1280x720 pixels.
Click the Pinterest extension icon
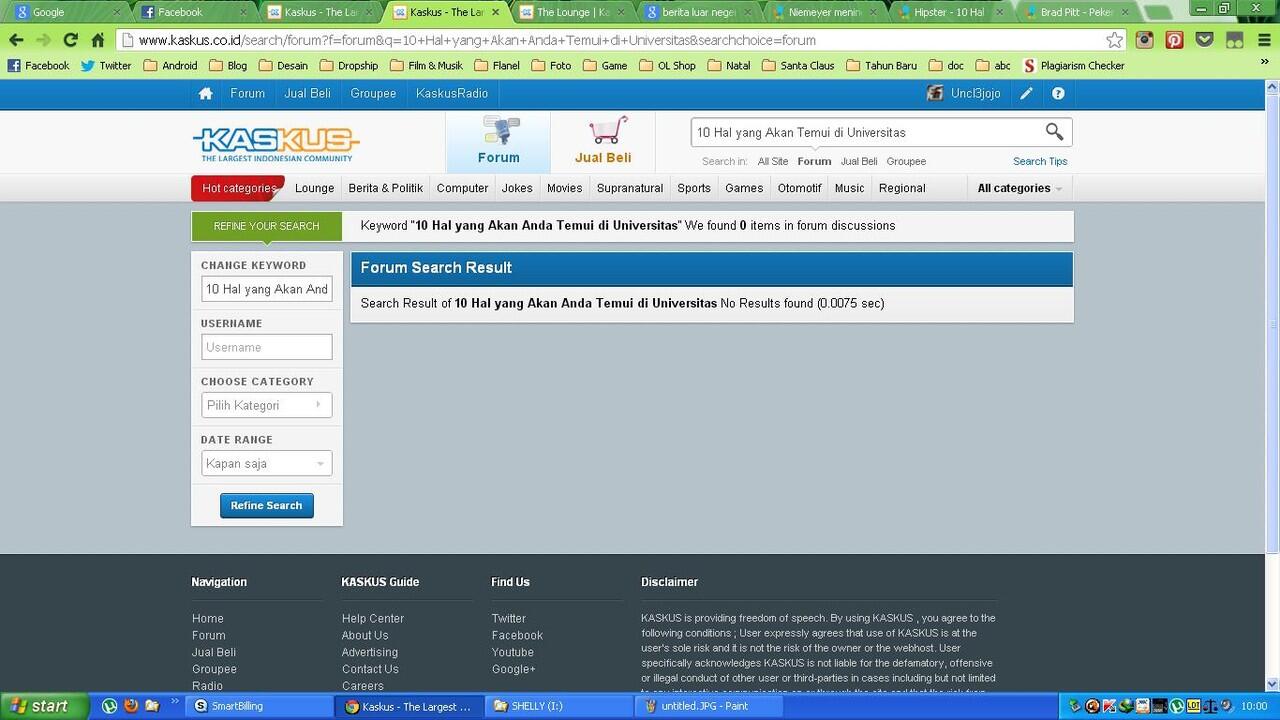pos(1175,40)
